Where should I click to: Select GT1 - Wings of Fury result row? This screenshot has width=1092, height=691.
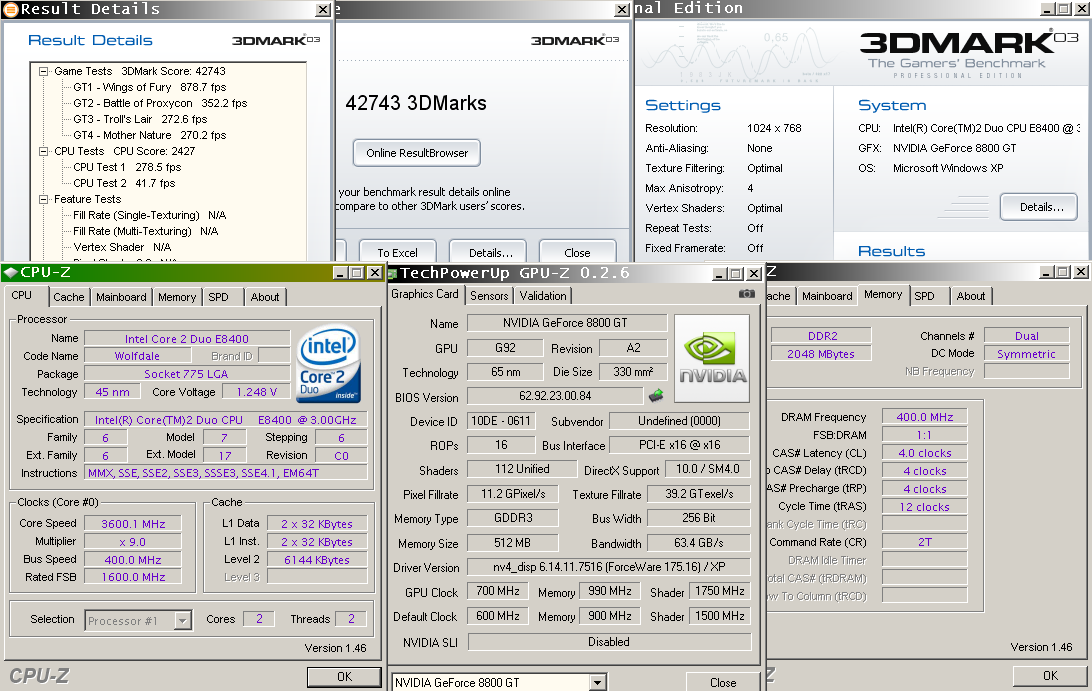tap(150, 87)
